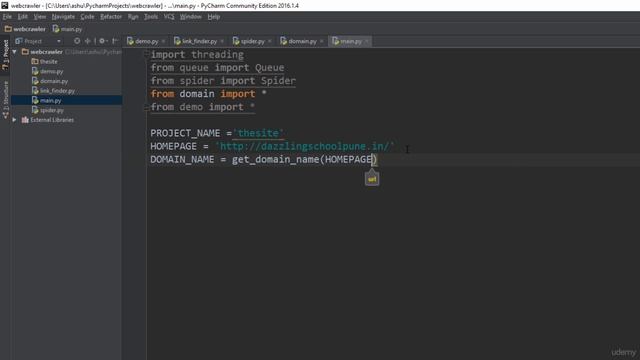Collapse imports fold marker at line one
The image size is (640, 360).
[x=147, y=54]
